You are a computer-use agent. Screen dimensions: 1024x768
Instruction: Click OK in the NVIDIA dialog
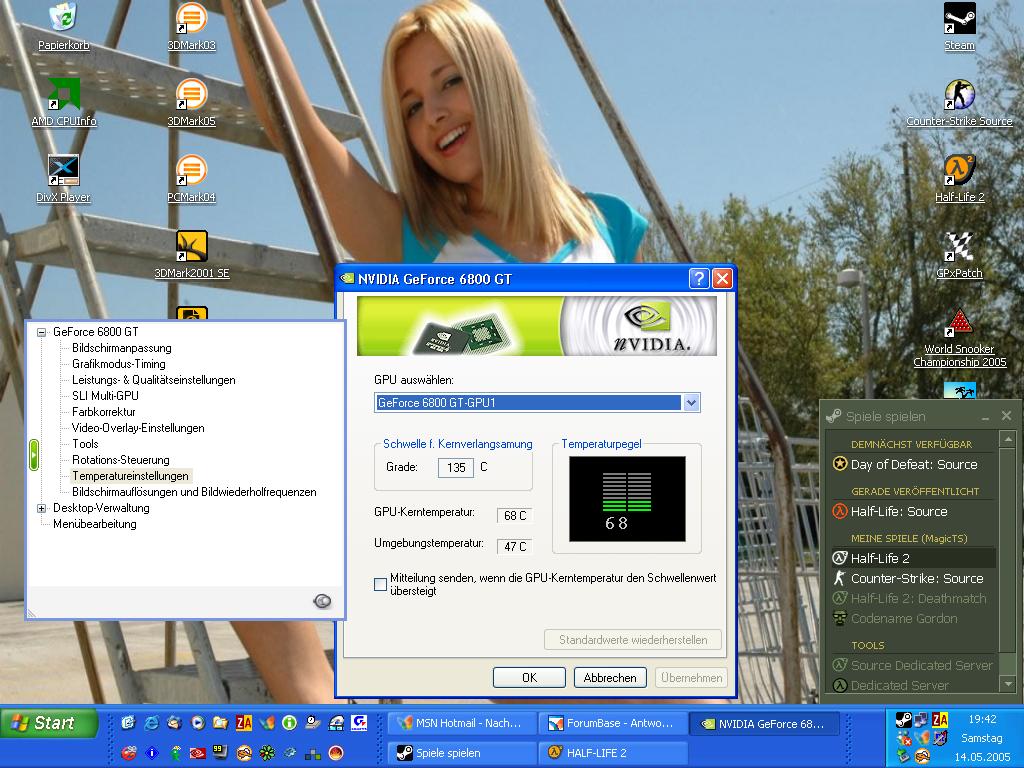(529, 678)
